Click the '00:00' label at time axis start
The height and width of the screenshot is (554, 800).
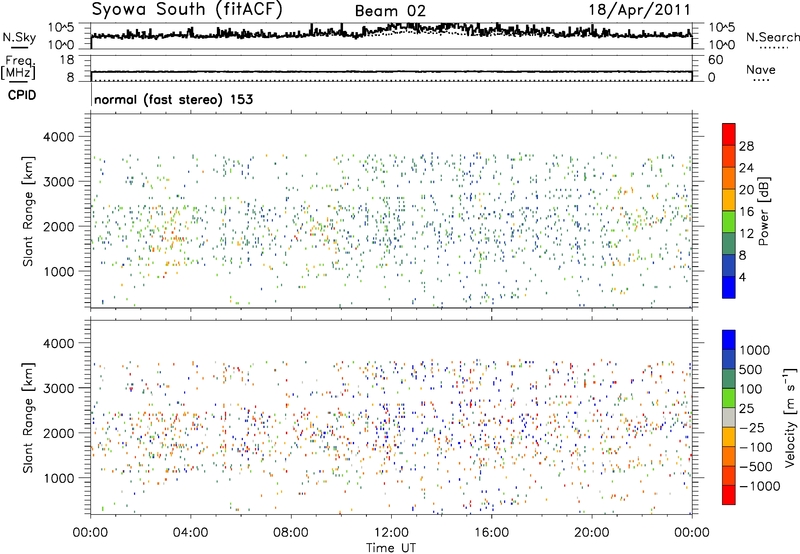click(90, 533)
